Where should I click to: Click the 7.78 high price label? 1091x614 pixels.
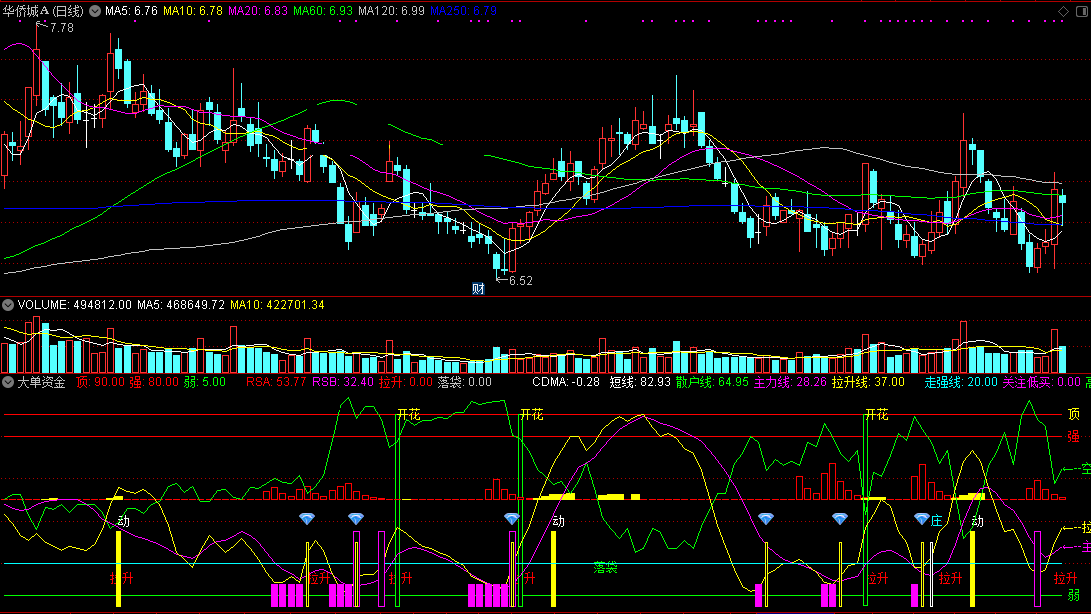coord(61,28)
